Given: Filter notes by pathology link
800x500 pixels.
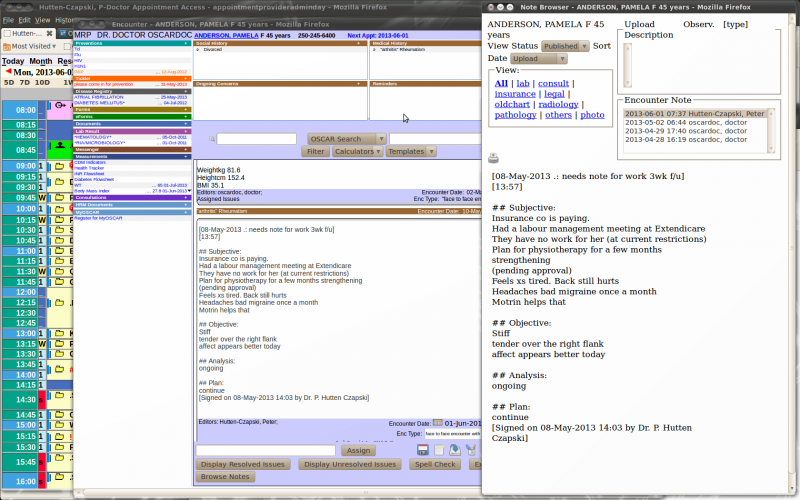Looking at the screenshot, I should coord(515,115).
